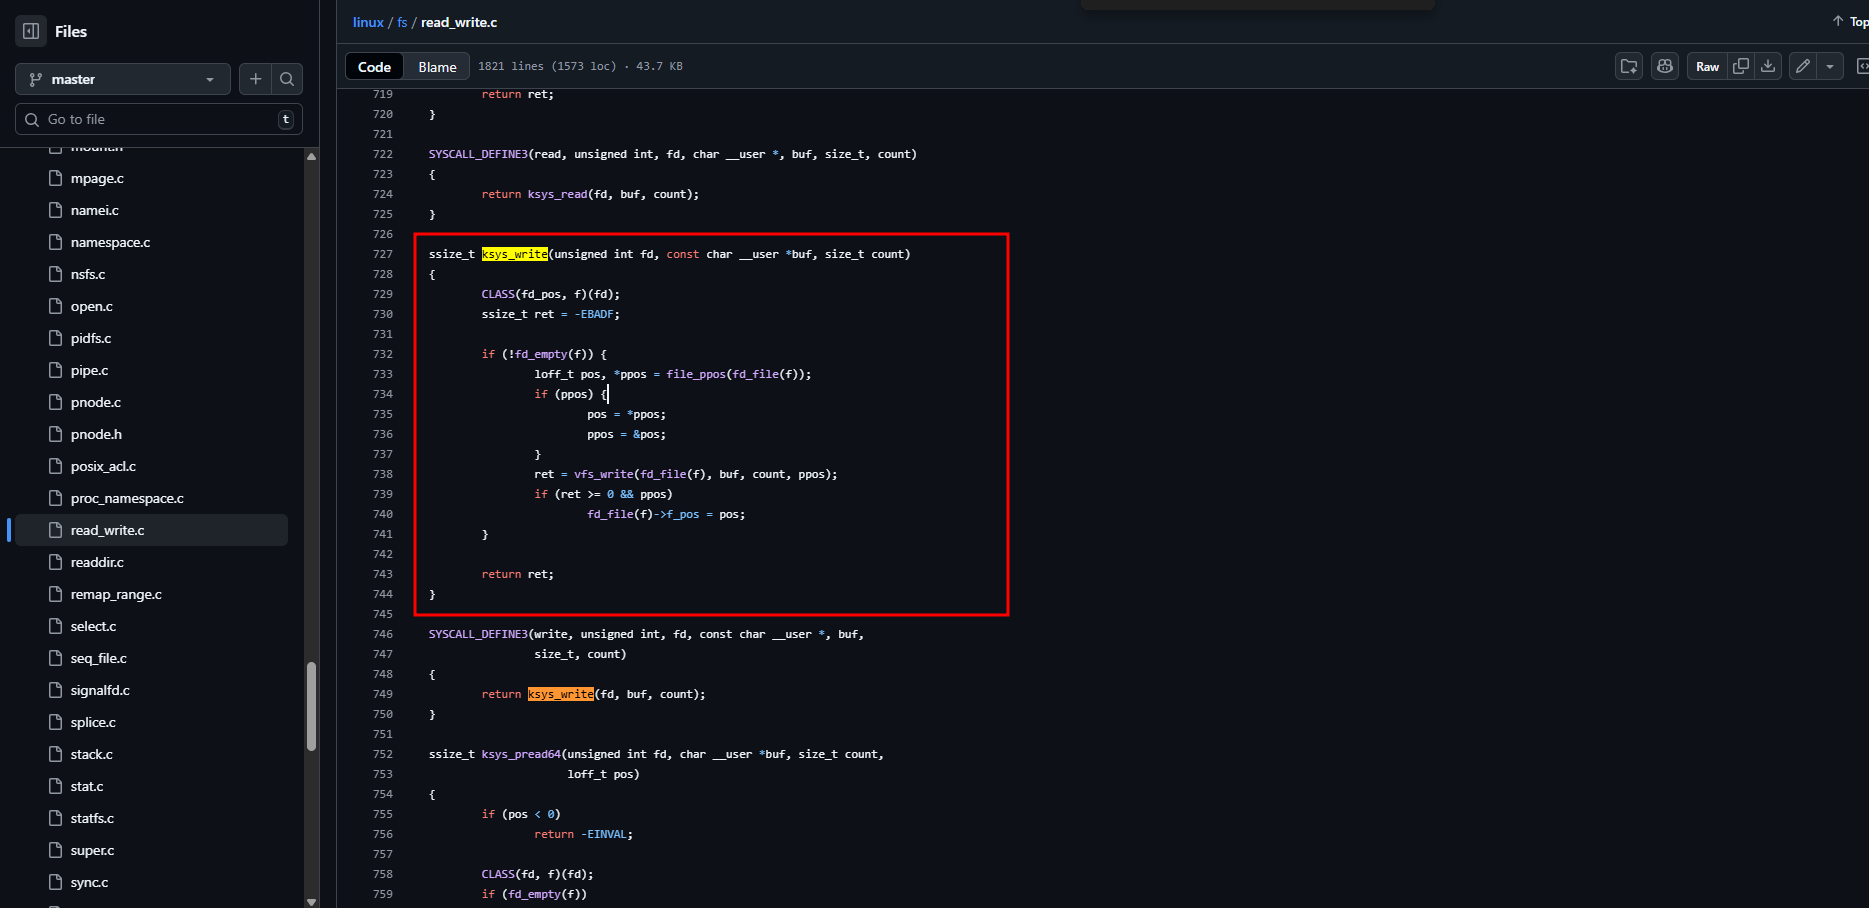Select signalfd.c file
The width and height of the screenshot is (1869, 908).
click(100, 690)
